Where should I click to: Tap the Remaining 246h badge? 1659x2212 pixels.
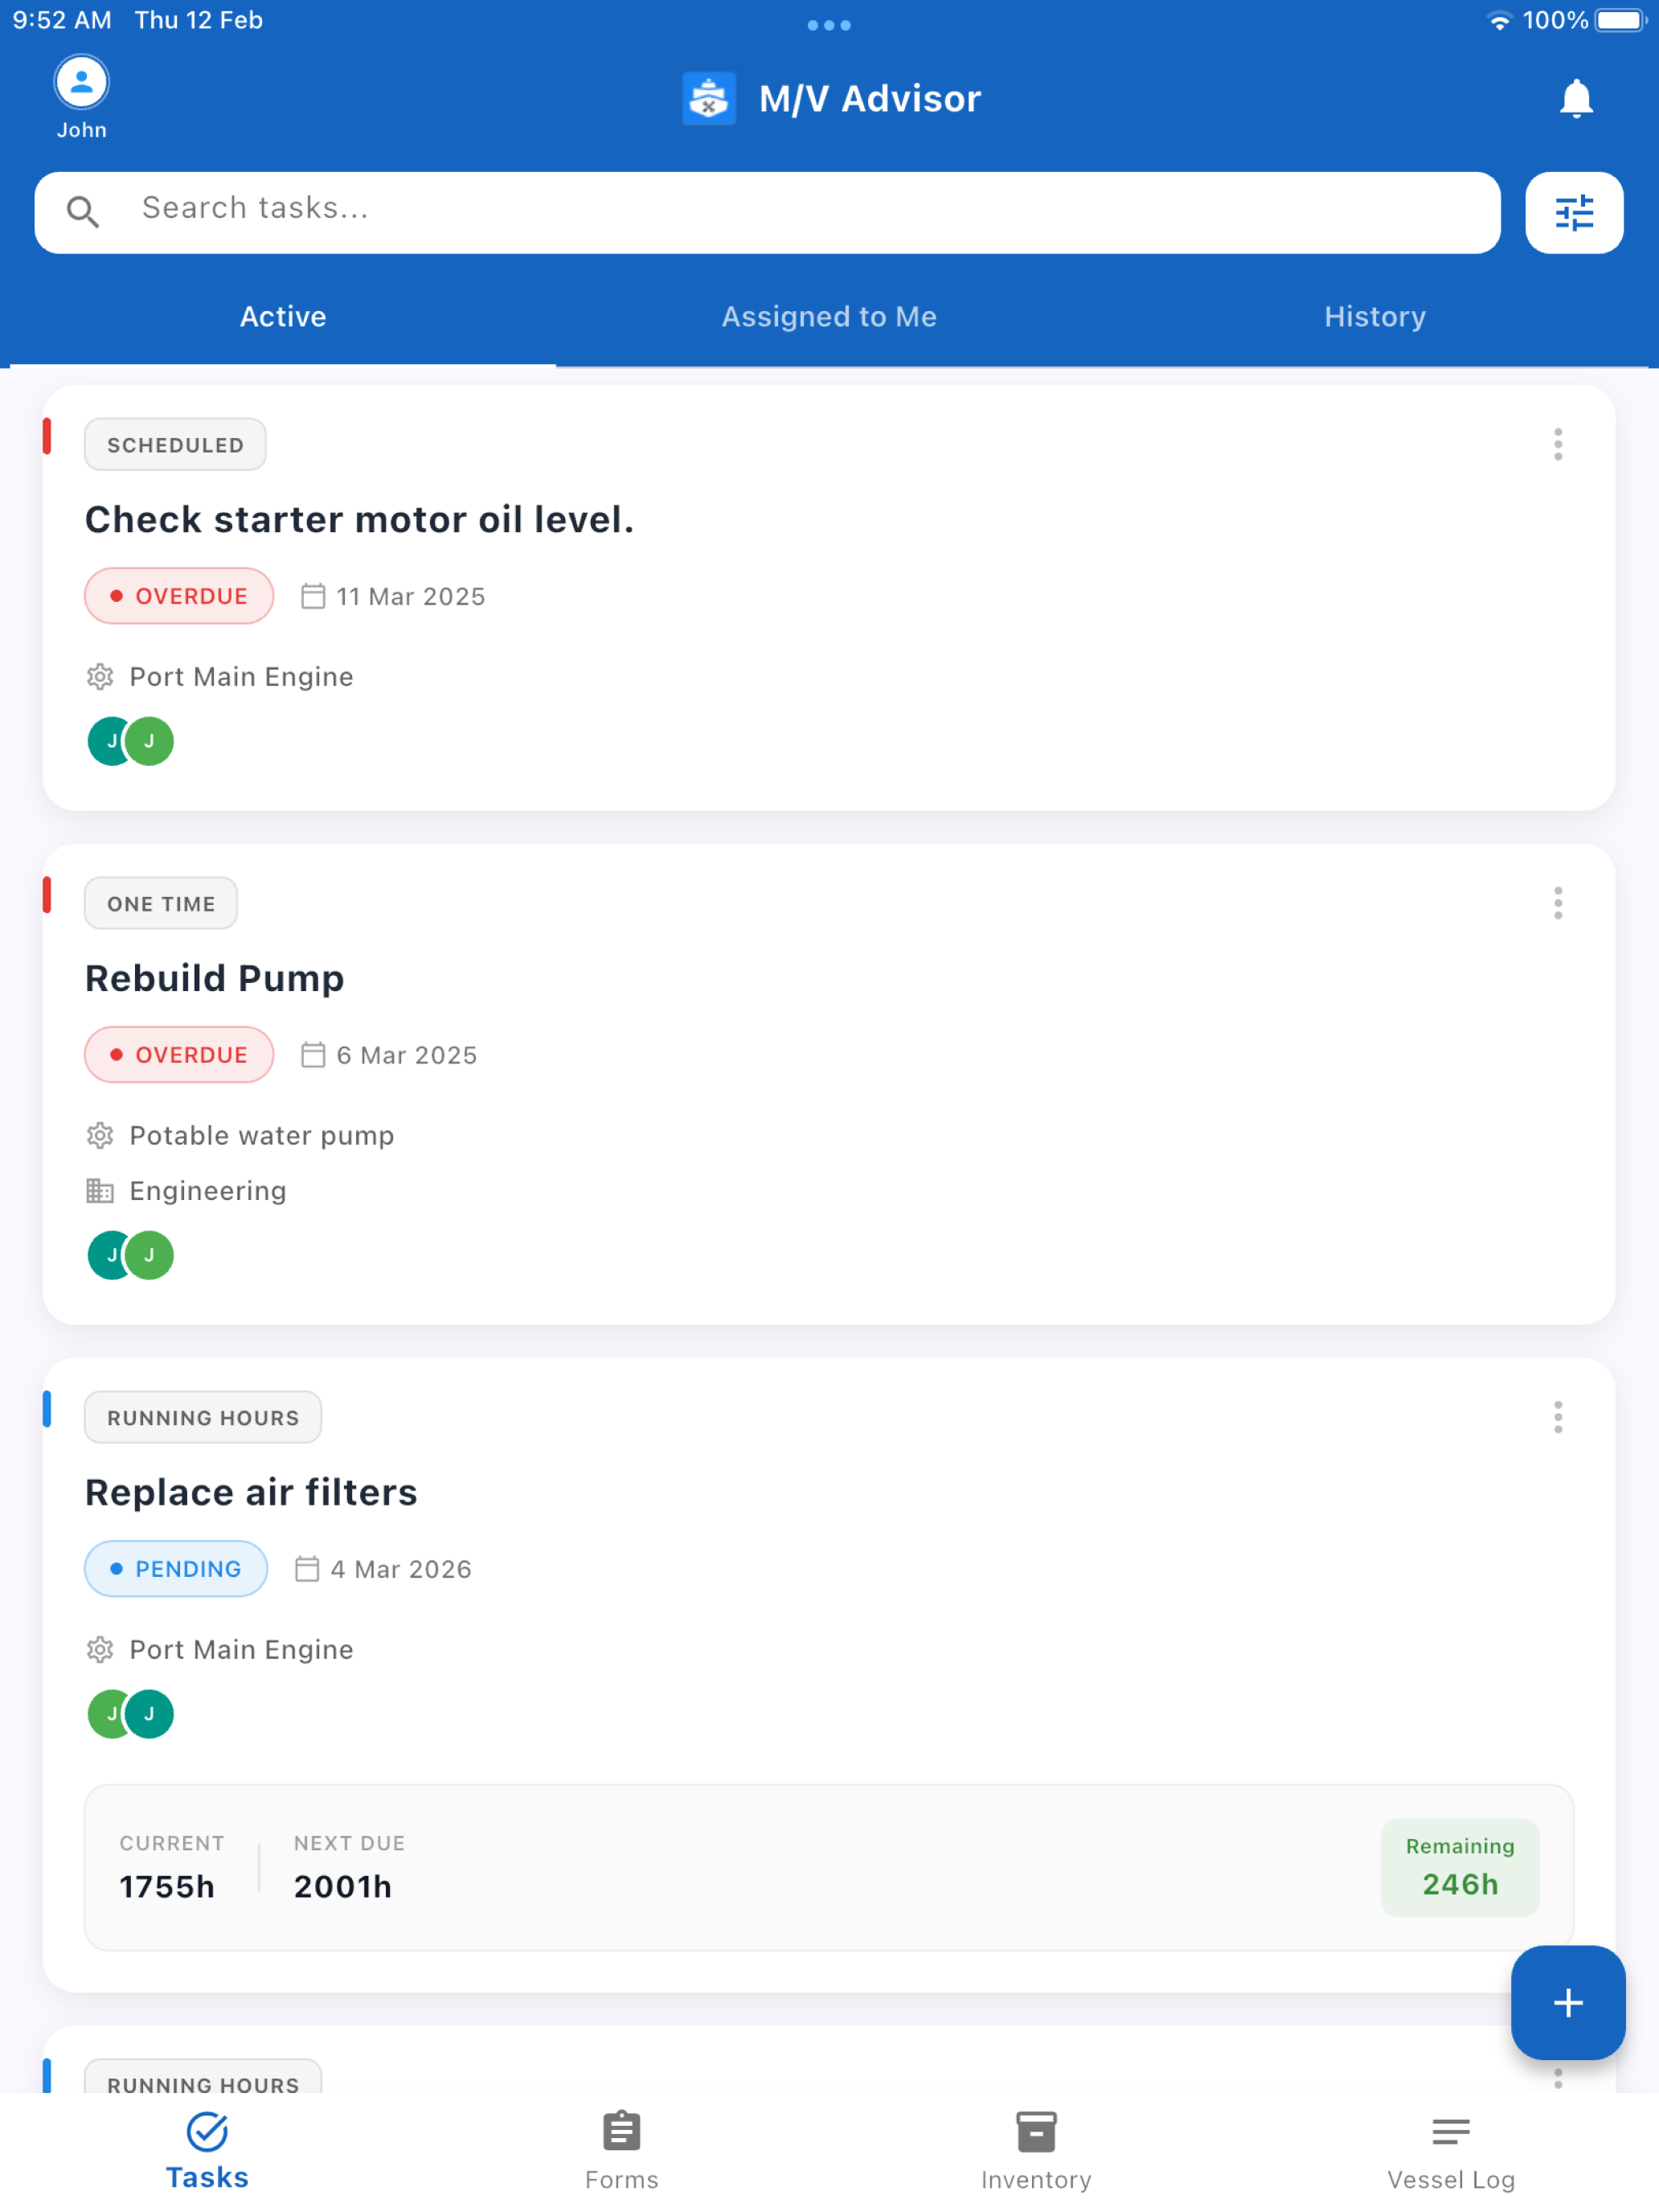tap(1459, 1867)
